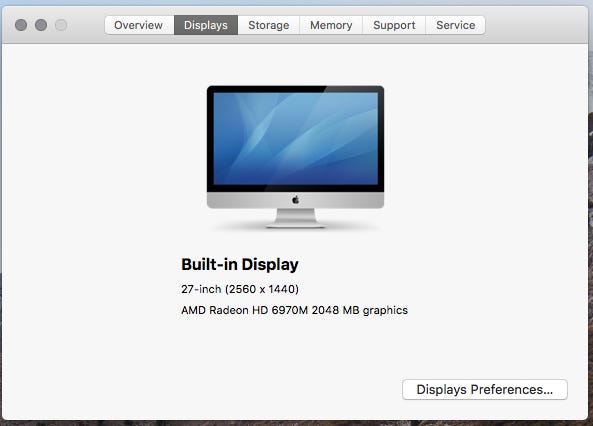Switch to the Overview tab
This screenshot has height=426, width=593.
click(x=139, y=25)
